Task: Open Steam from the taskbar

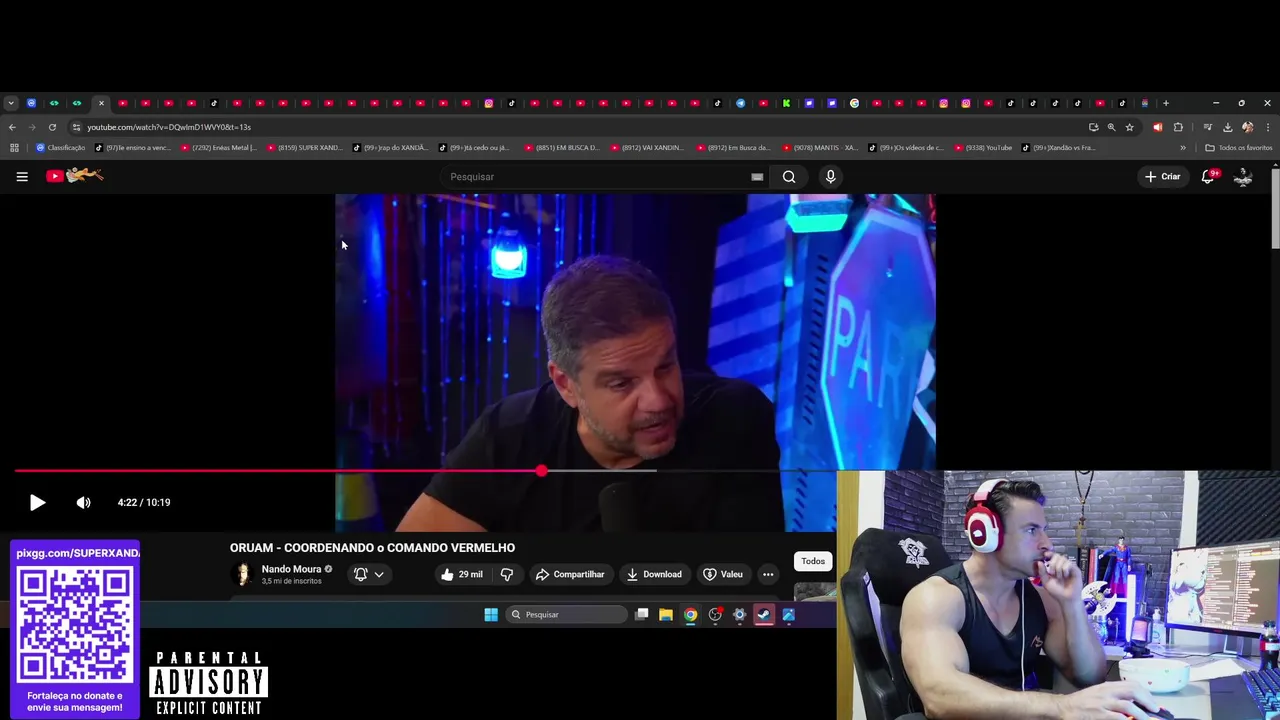Action: tap(764, 615)
